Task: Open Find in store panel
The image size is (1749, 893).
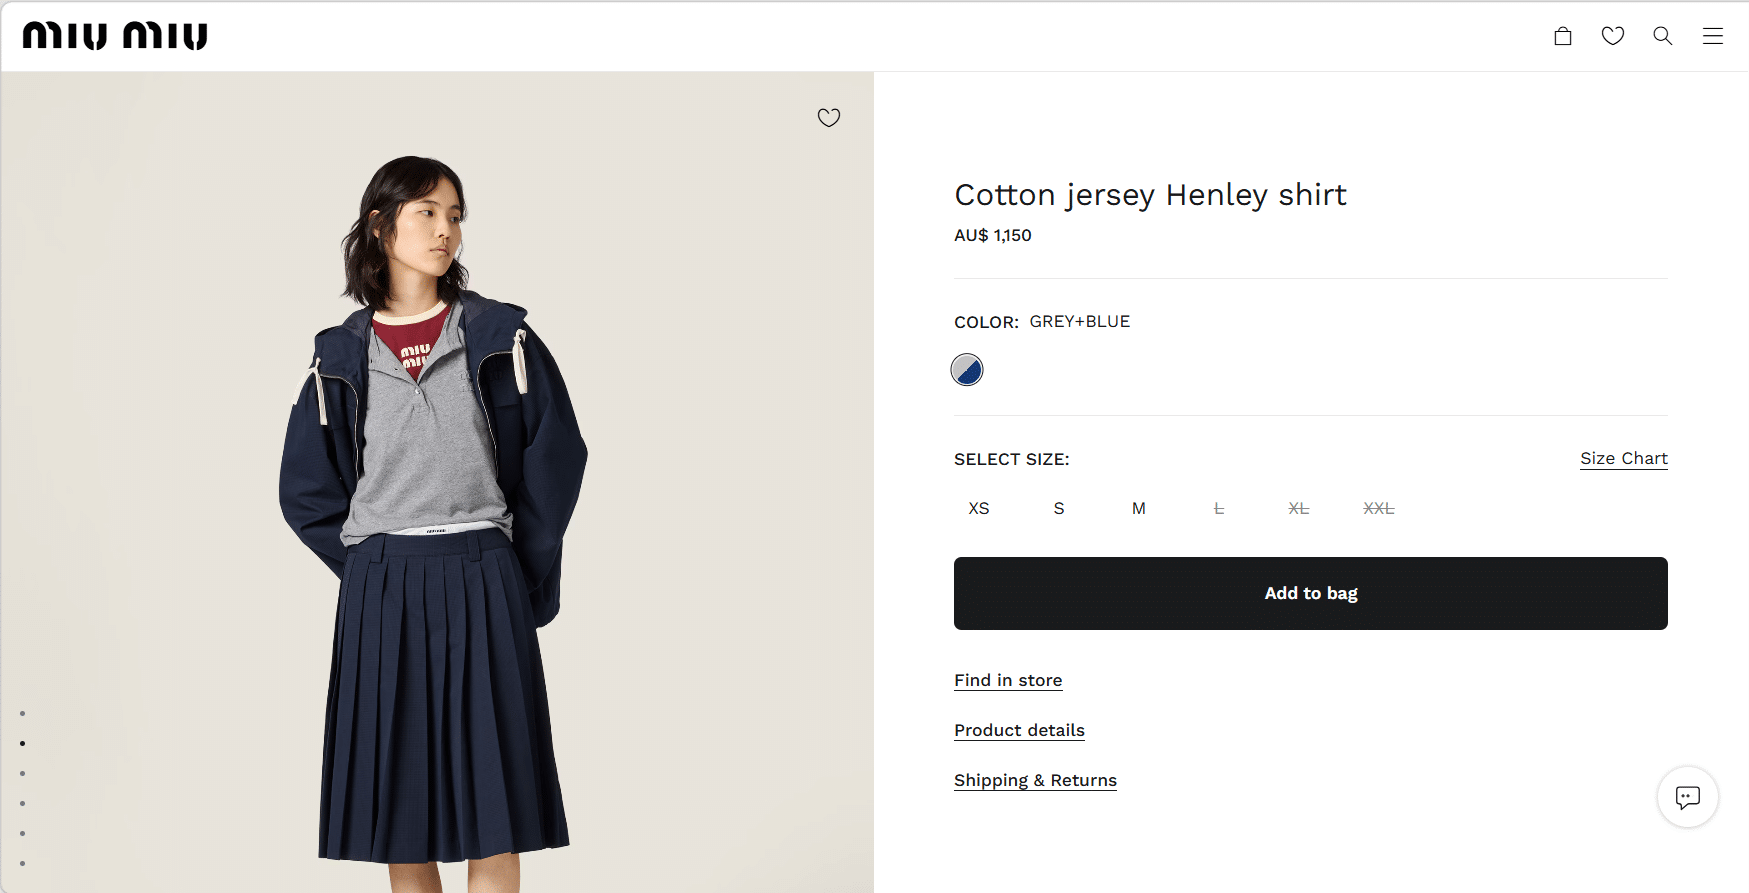Action: tap(1008, 680)
